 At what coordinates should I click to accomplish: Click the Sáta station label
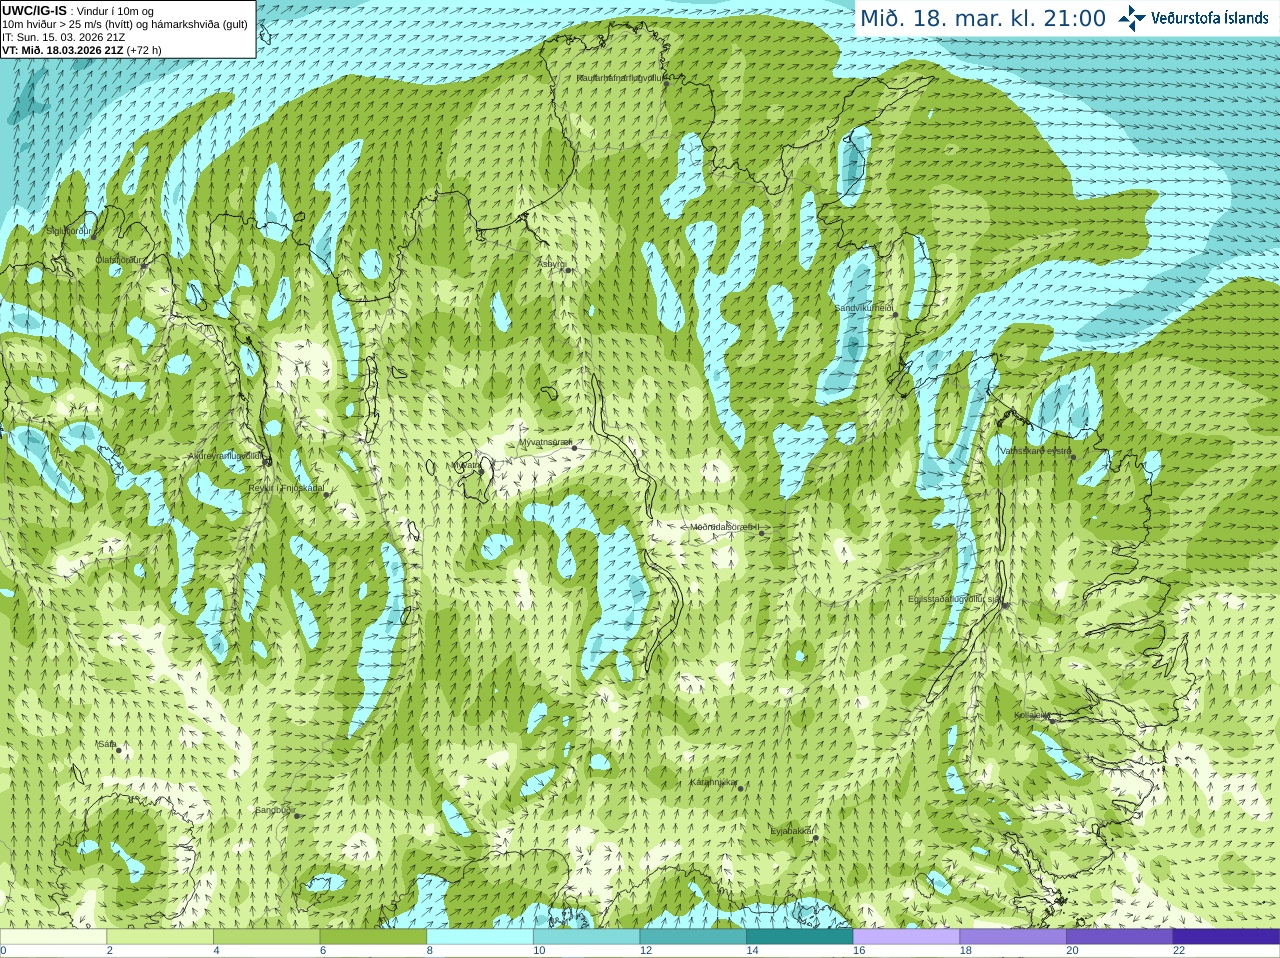(x=107, y=745)
